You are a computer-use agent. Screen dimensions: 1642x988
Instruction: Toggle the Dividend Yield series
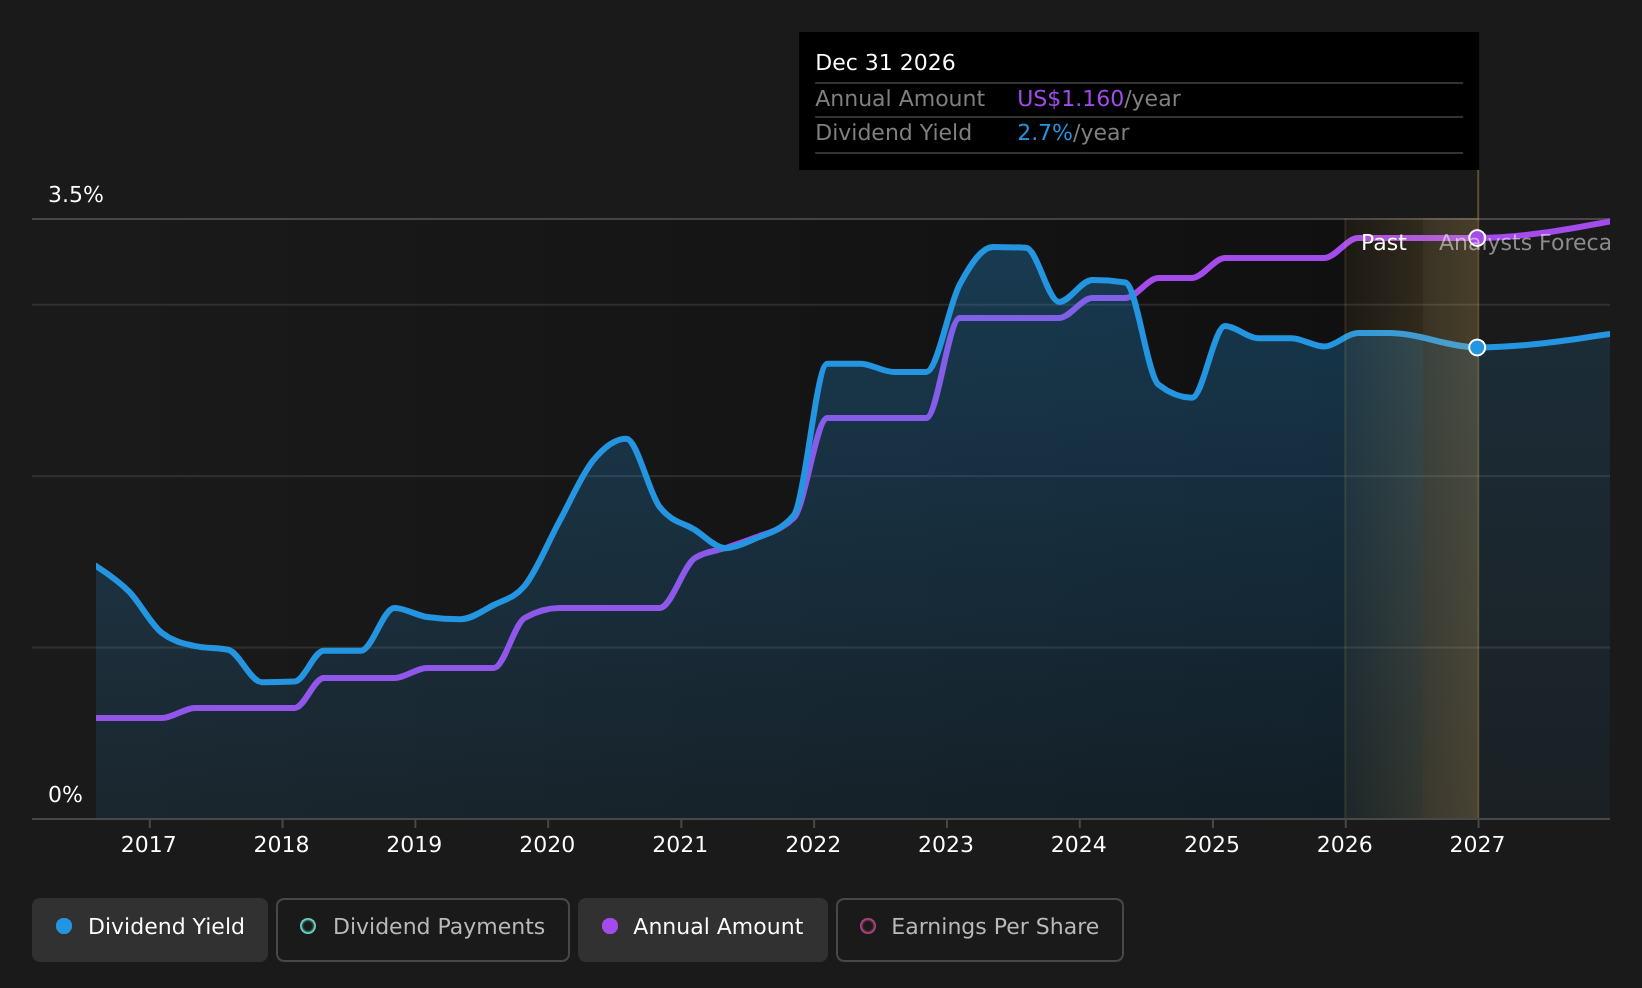pos(150,929)
